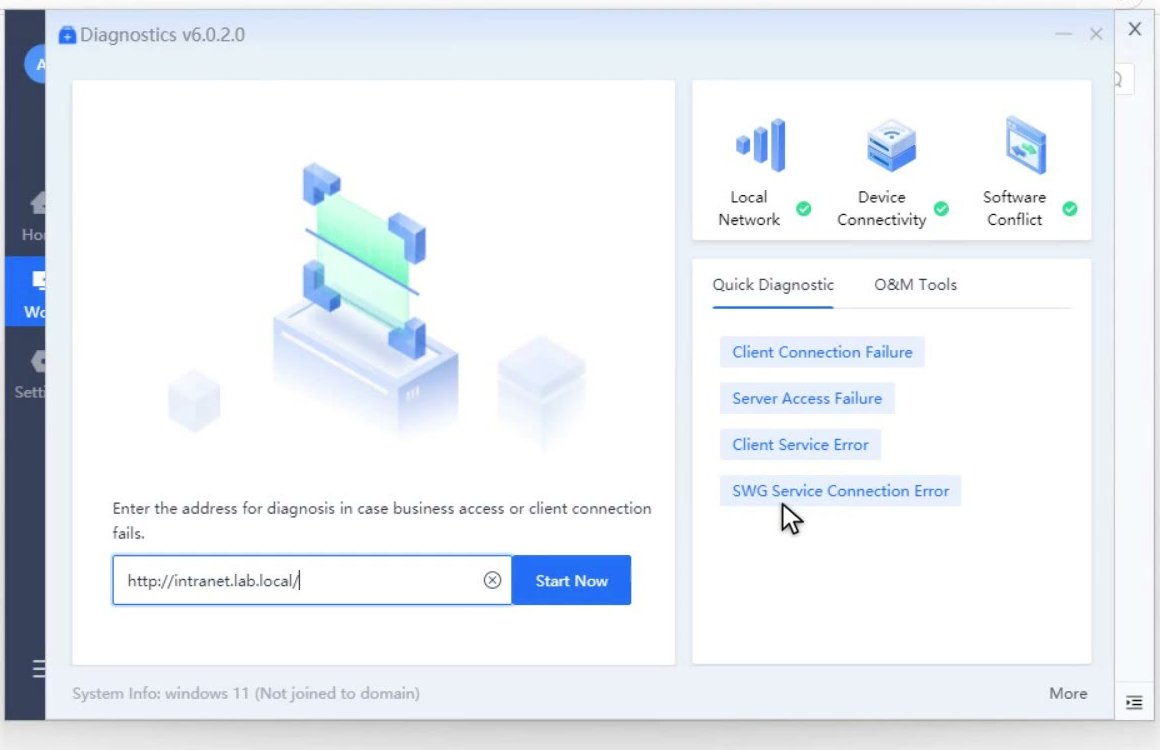This screenshot has height=750, width=1160.
Task: Click the Diagnostics app logo icon
Action: pyautogui.click(x=67, y=35)
